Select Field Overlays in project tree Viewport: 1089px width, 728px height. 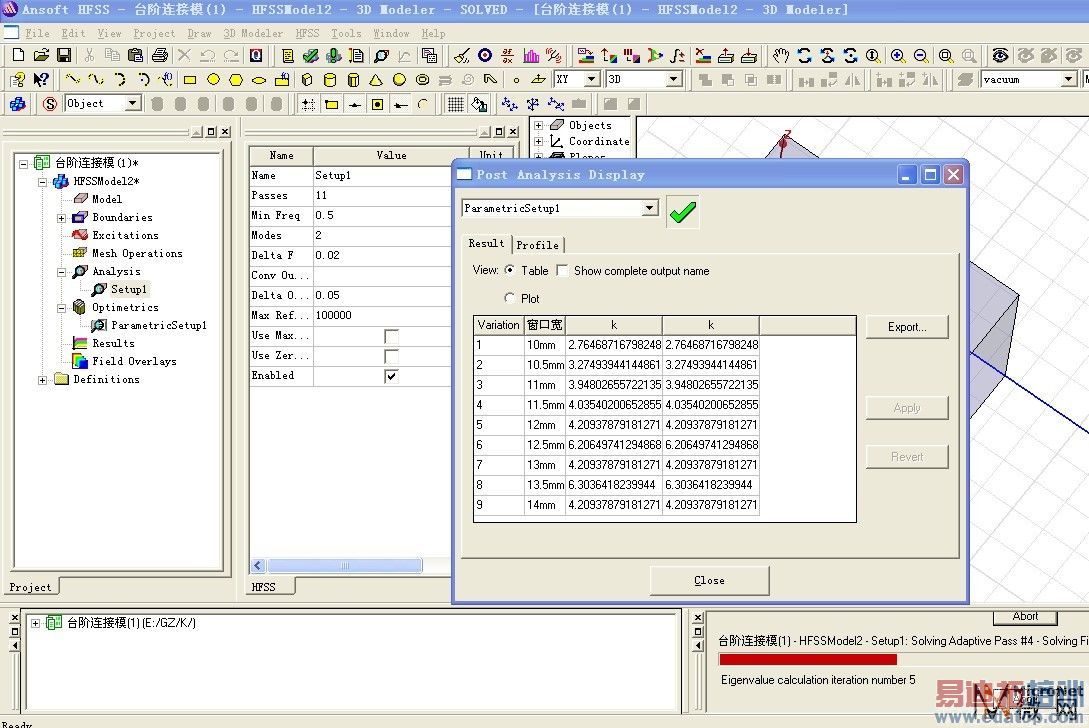coord(134,361)
